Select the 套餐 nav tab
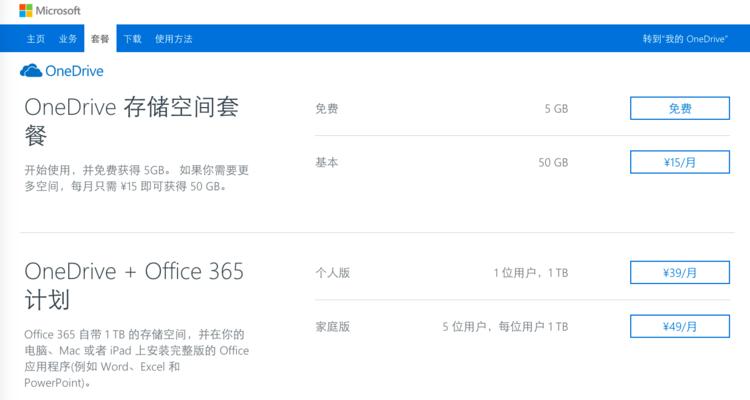Viewport: 750px width, 400px height. [x=100, y=39]
